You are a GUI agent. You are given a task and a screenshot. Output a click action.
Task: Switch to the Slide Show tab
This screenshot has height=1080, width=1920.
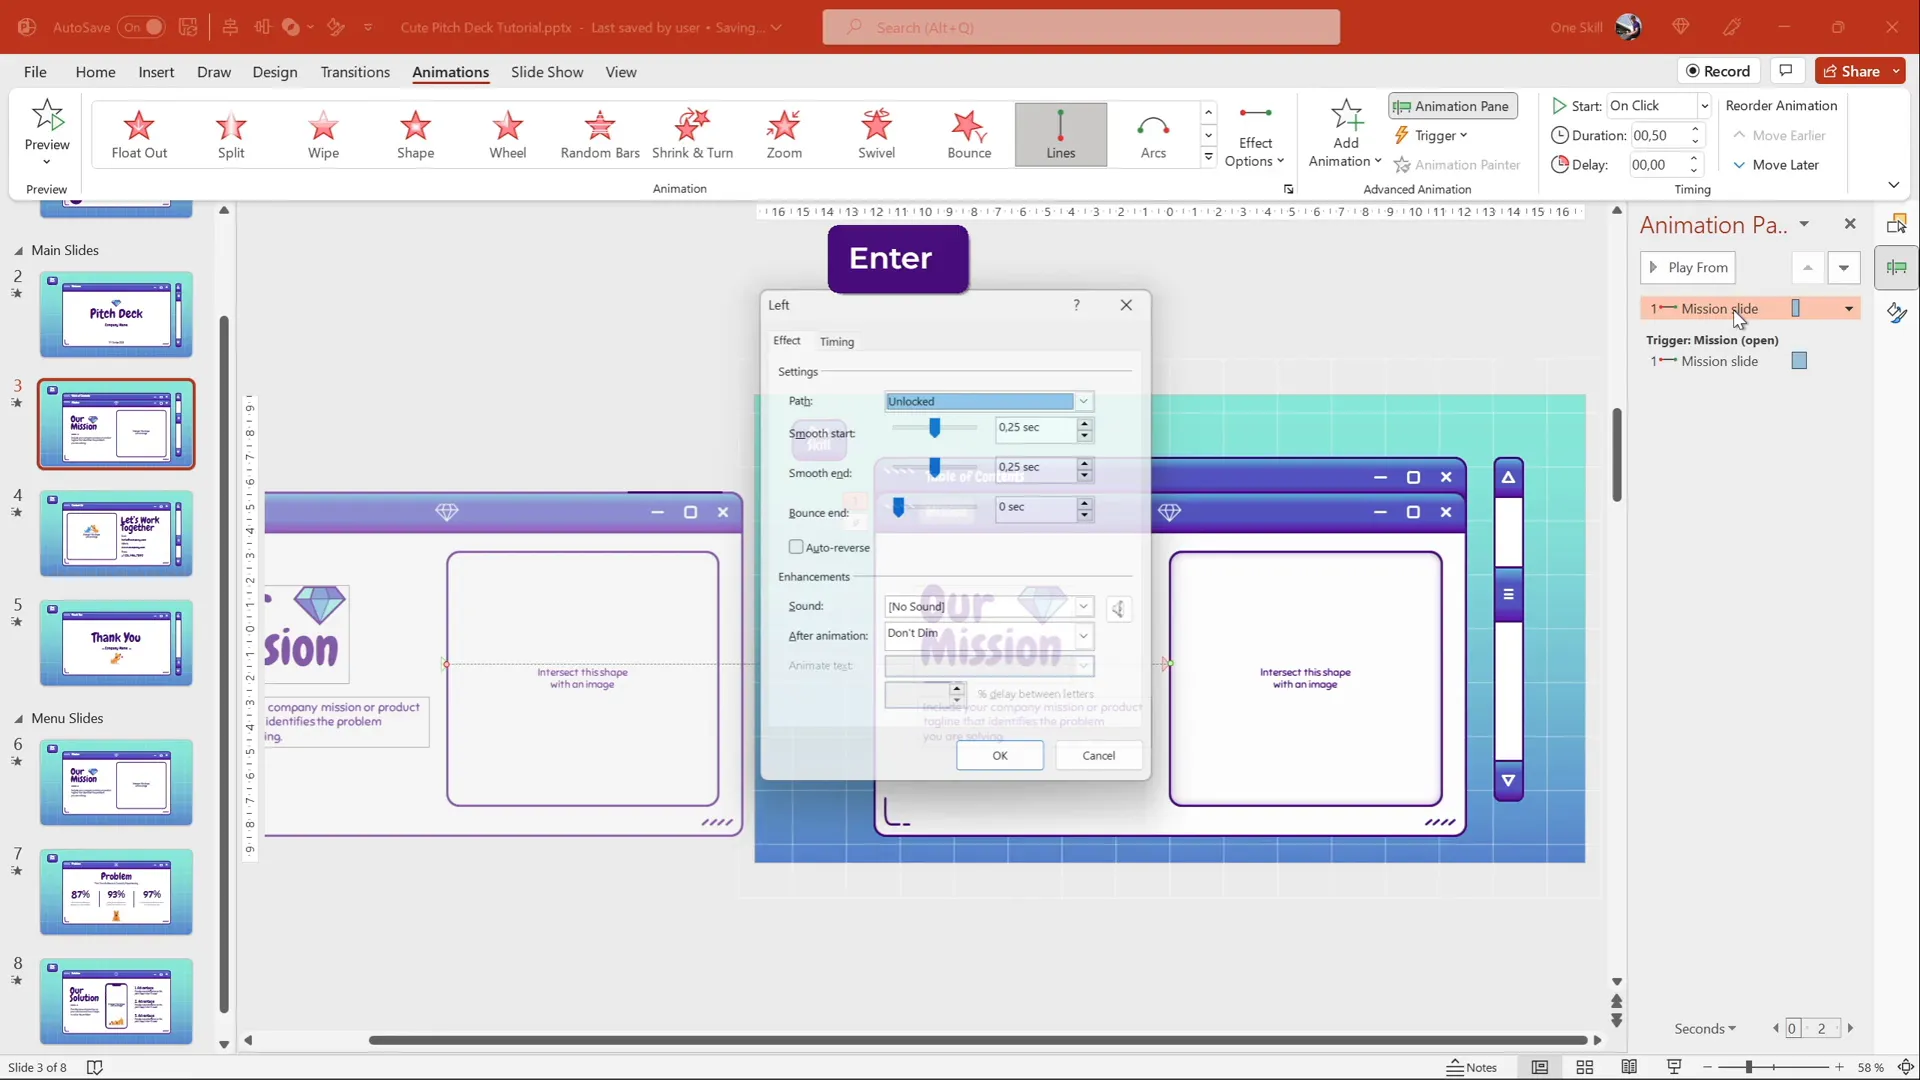pyautogui.click(x=547, y=72)
